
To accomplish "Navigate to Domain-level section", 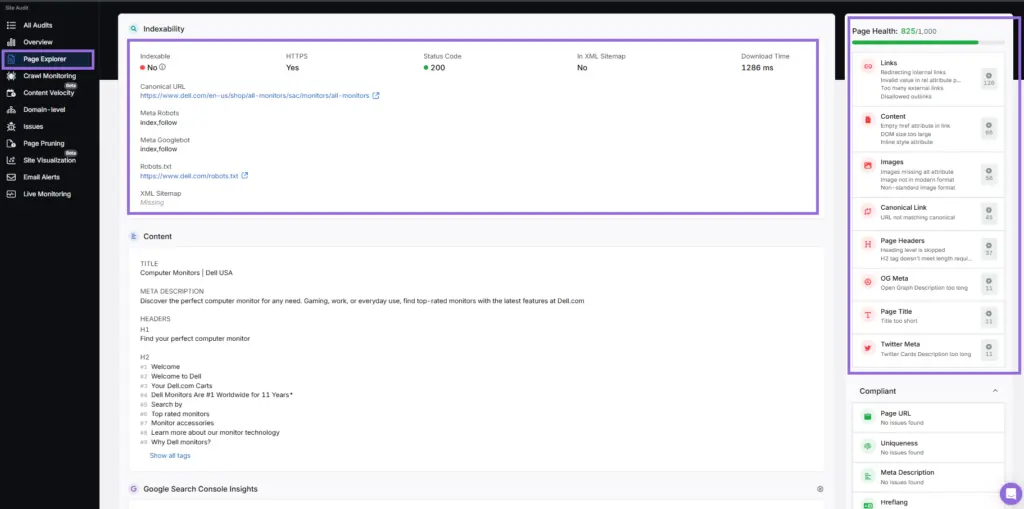I will (x=44, y=110).
